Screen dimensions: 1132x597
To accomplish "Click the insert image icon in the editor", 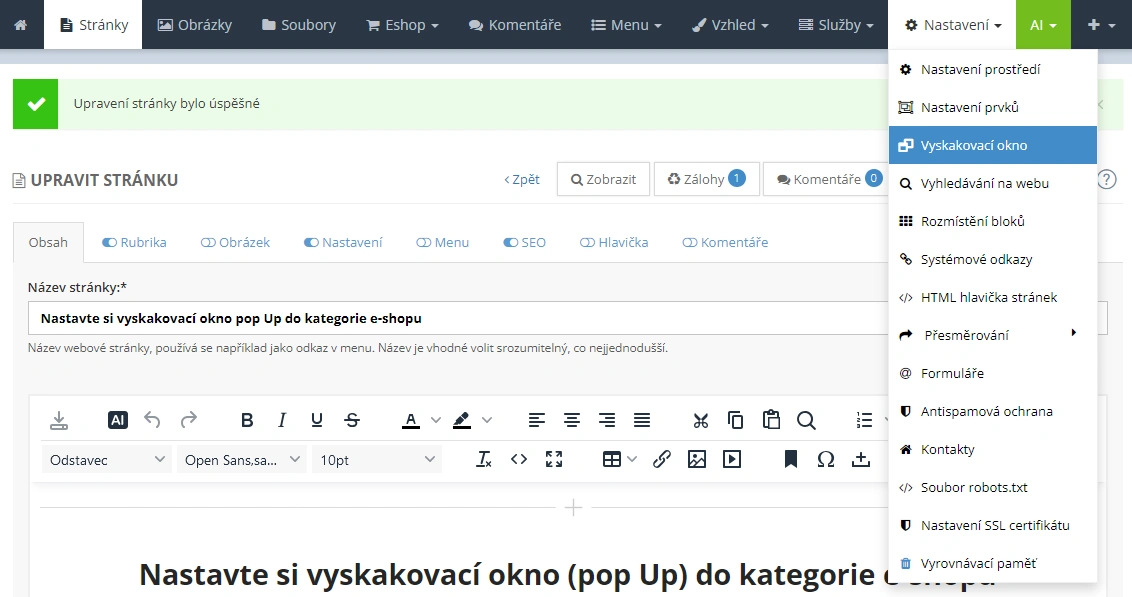I will 697,459.
